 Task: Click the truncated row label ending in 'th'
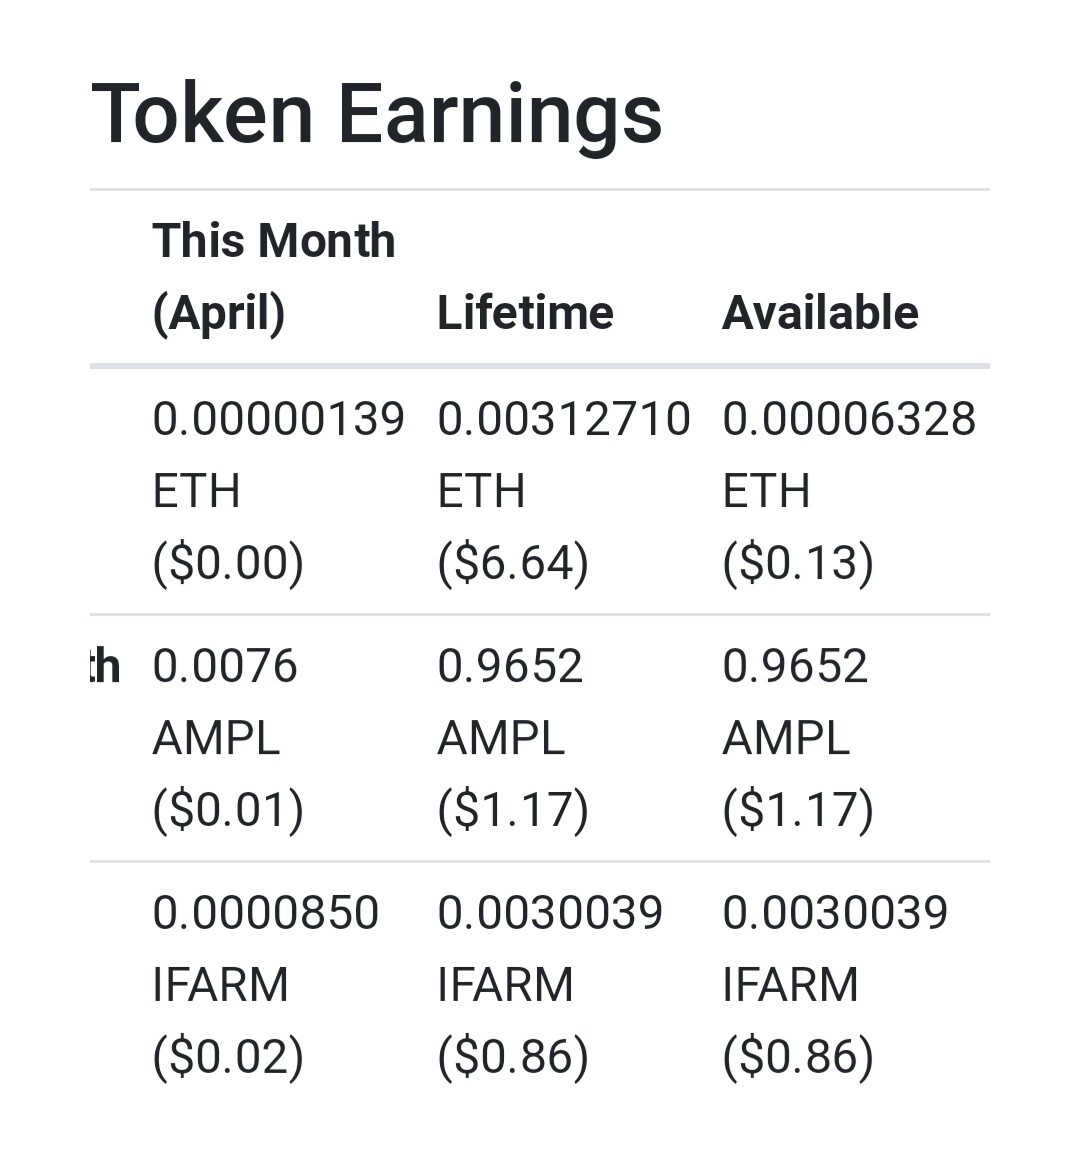(x=105, y=666)
